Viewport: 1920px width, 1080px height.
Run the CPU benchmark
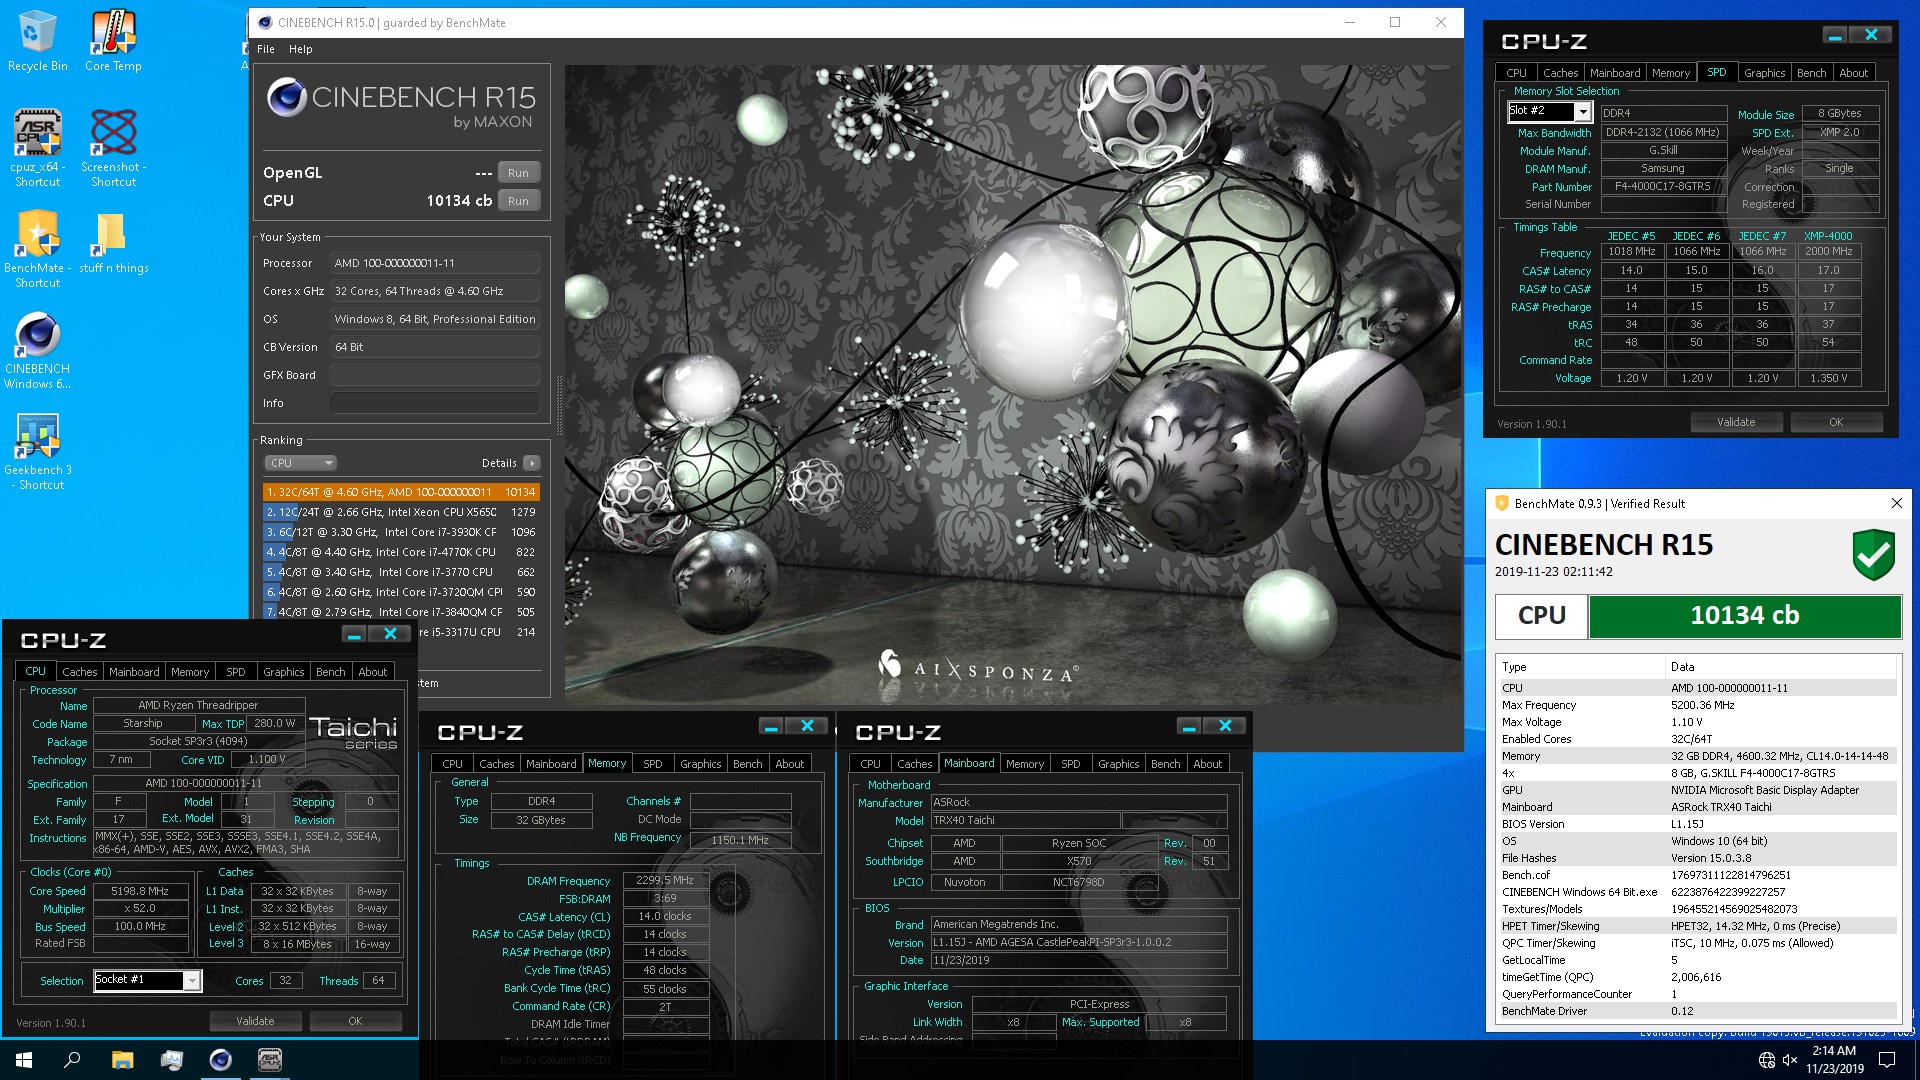518,201
